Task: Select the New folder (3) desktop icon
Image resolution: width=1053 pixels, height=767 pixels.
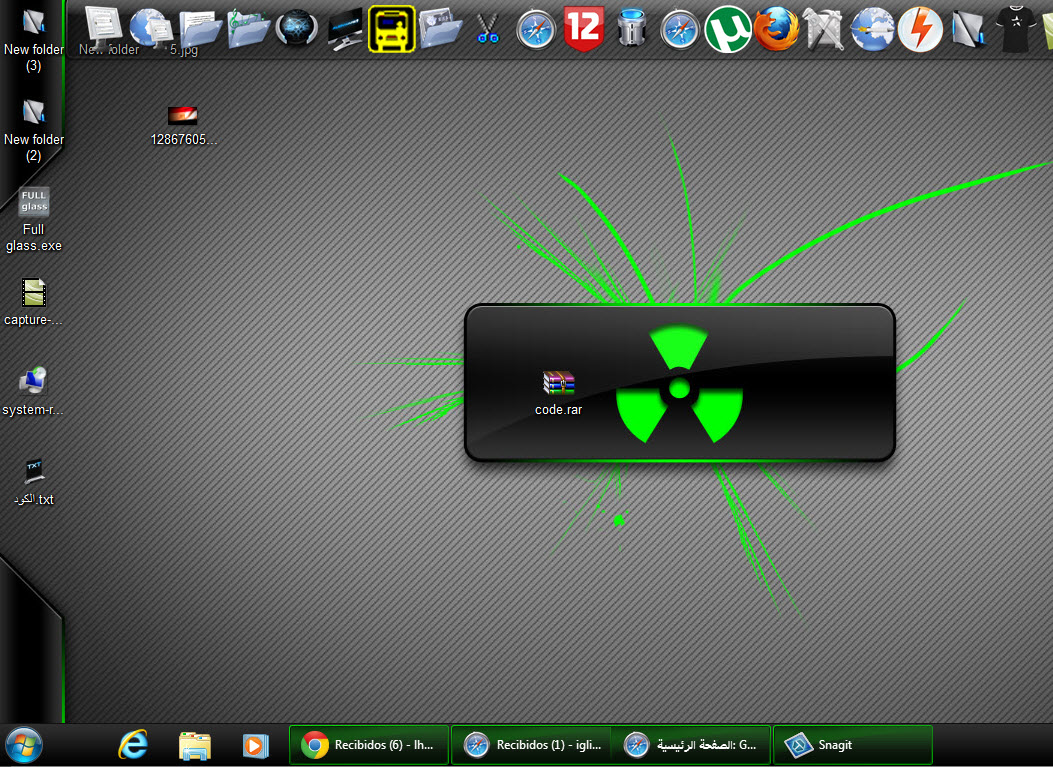Action: click(34, 42)
